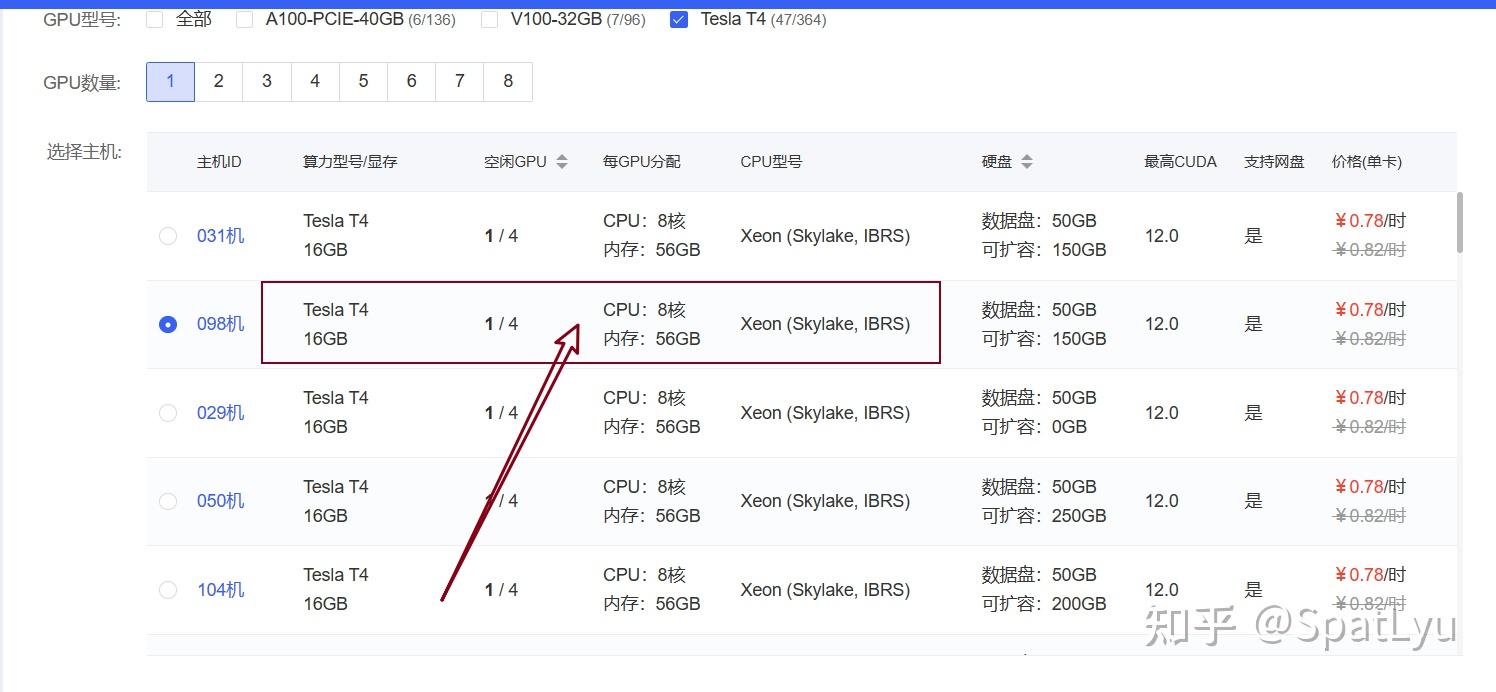Select GPU quantity 2

coord(218,82)
